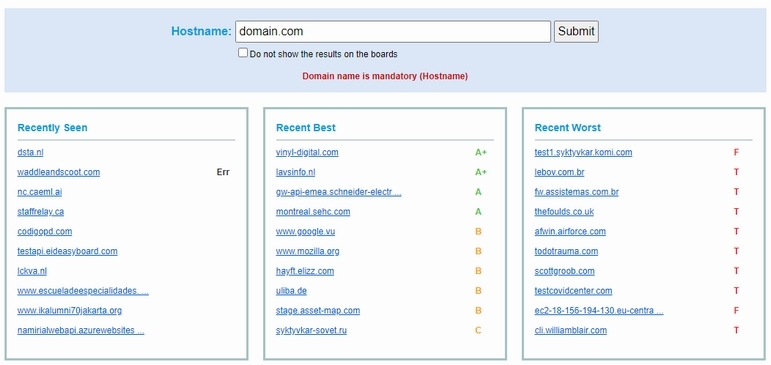Image resolution: width=771 pixels, height=365 pixels.
Task: Open codigopd.com link
Action: (x=45, y=231)
